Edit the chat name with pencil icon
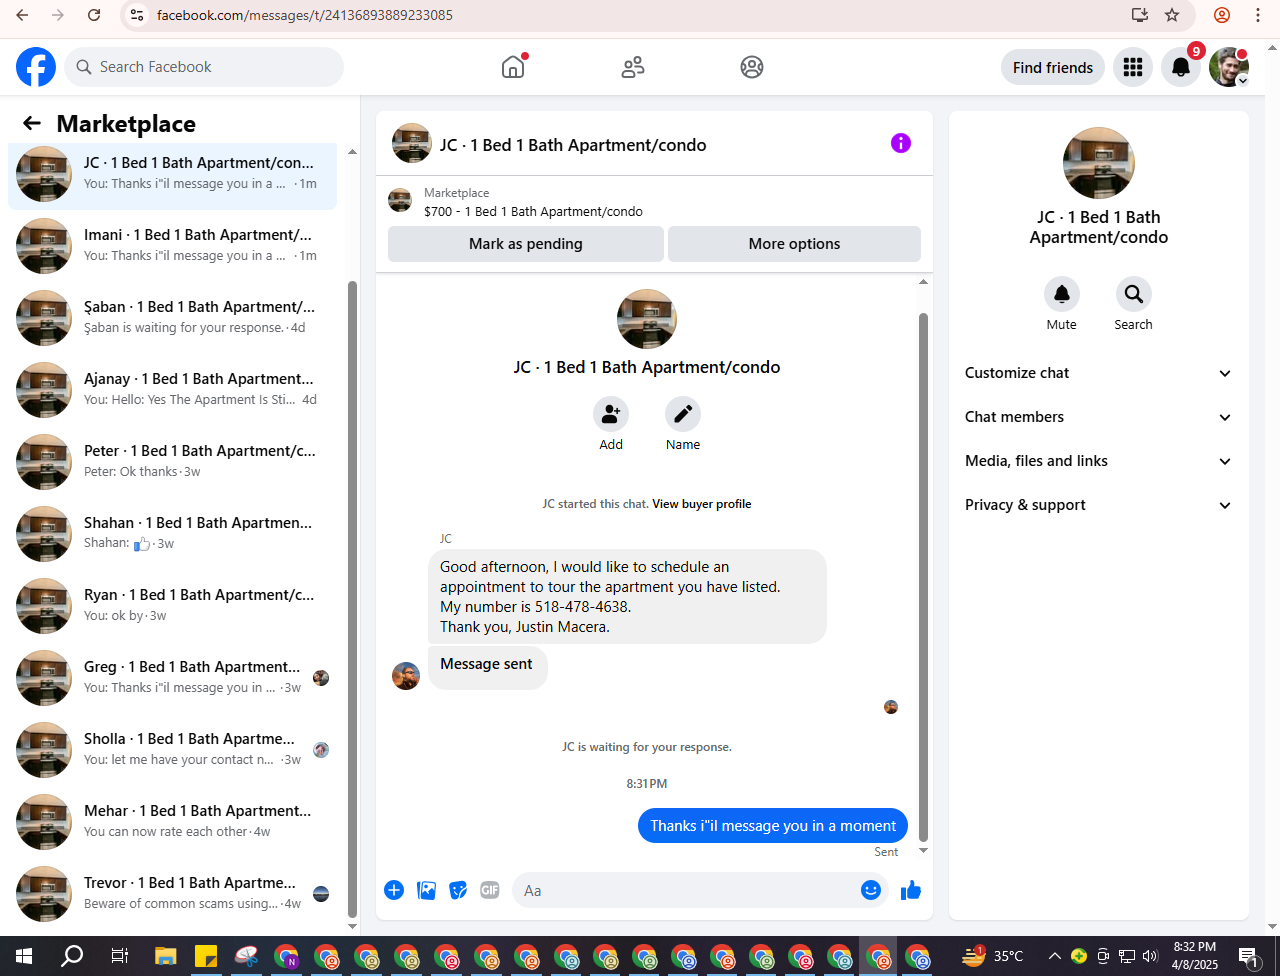 pos(683,414)
